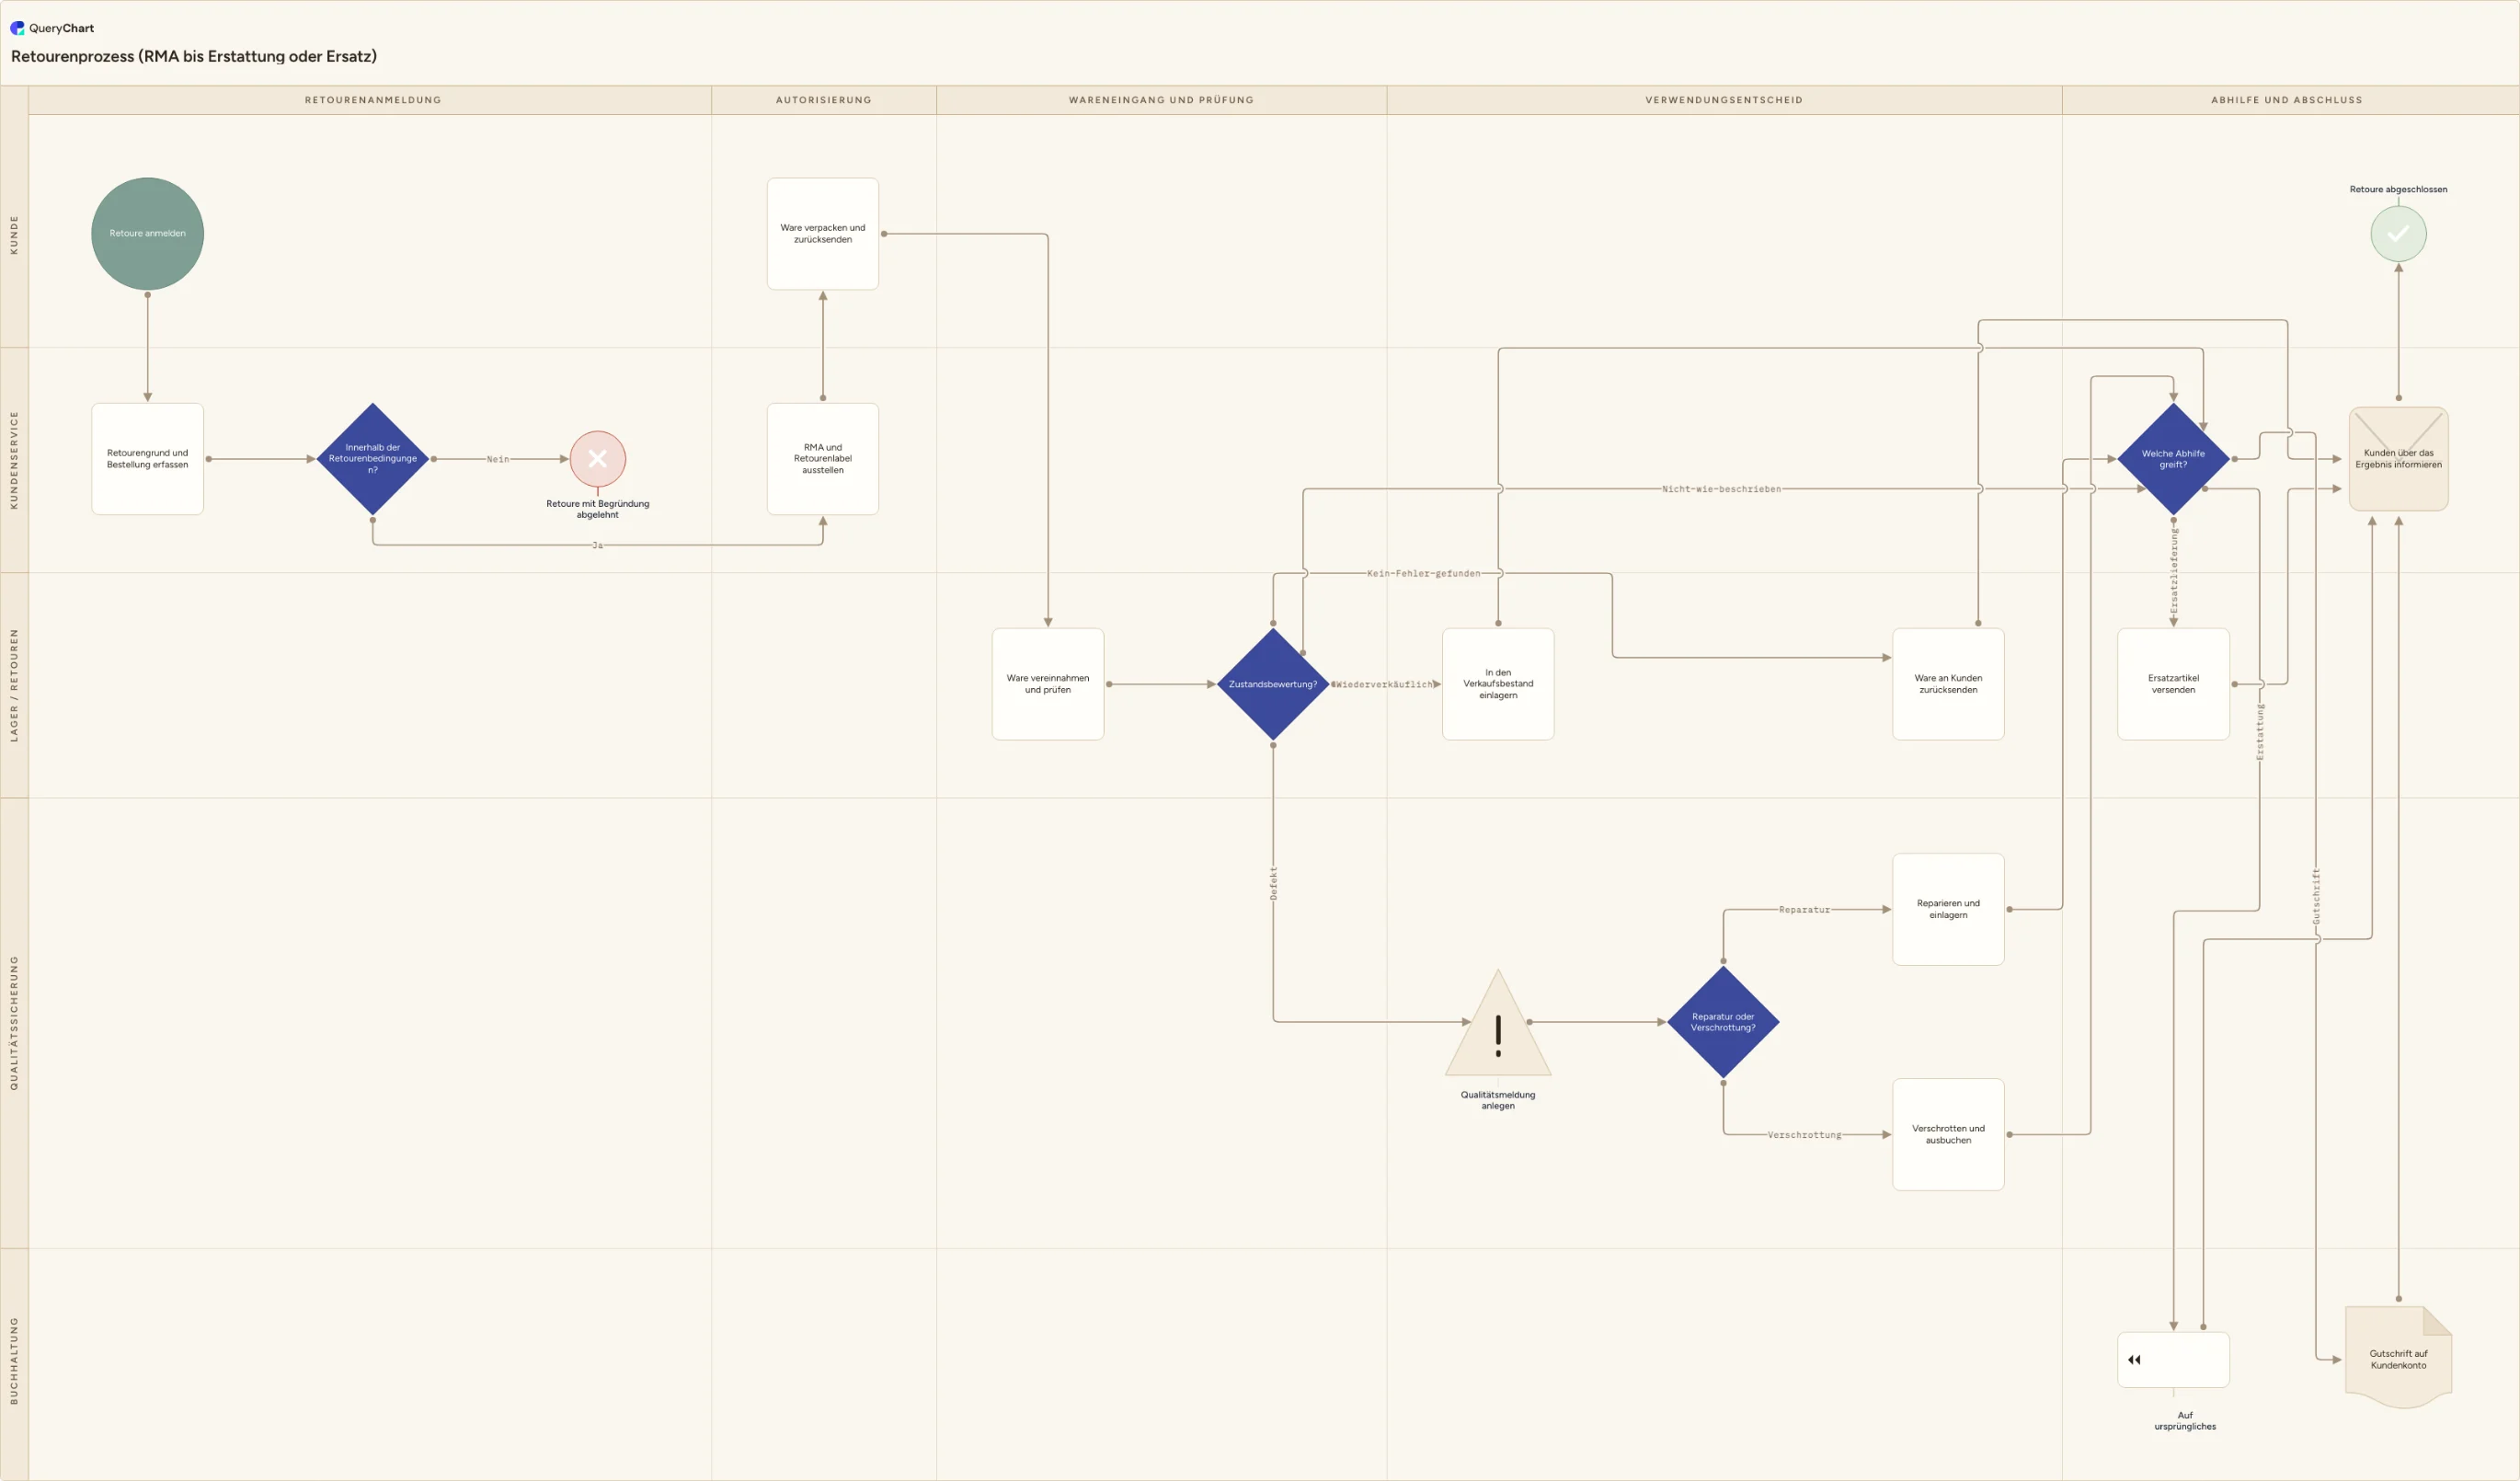Click the 'Reparatur oder Verschrottung?' diamond
2520x1481 pixels.
click(1723, 1022)
